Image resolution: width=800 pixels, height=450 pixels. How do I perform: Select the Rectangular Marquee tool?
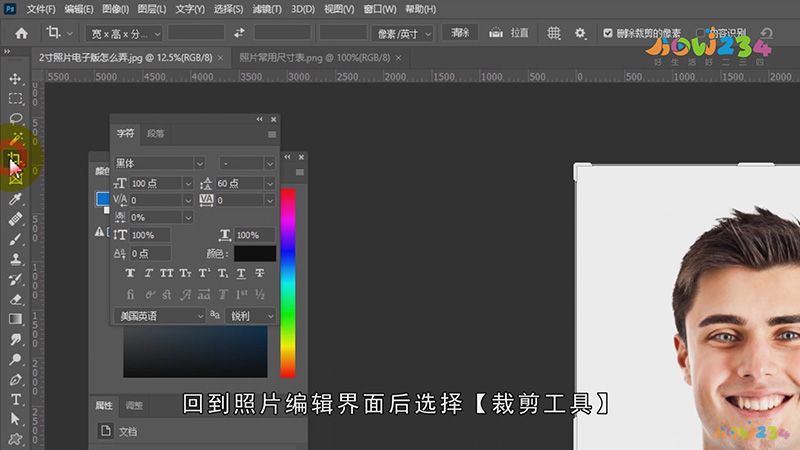tap(15, 98)
